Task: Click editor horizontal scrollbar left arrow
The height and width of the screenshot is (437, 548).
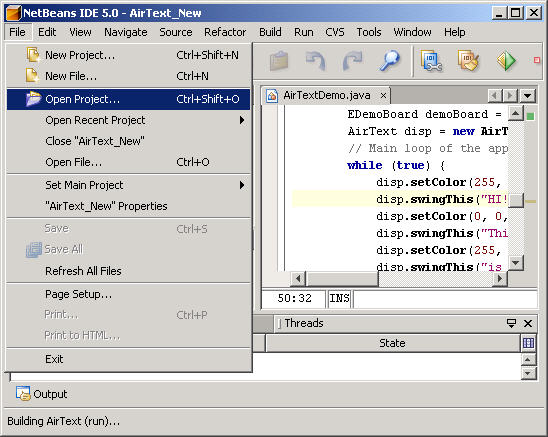Action: click(x=298, y=279)
